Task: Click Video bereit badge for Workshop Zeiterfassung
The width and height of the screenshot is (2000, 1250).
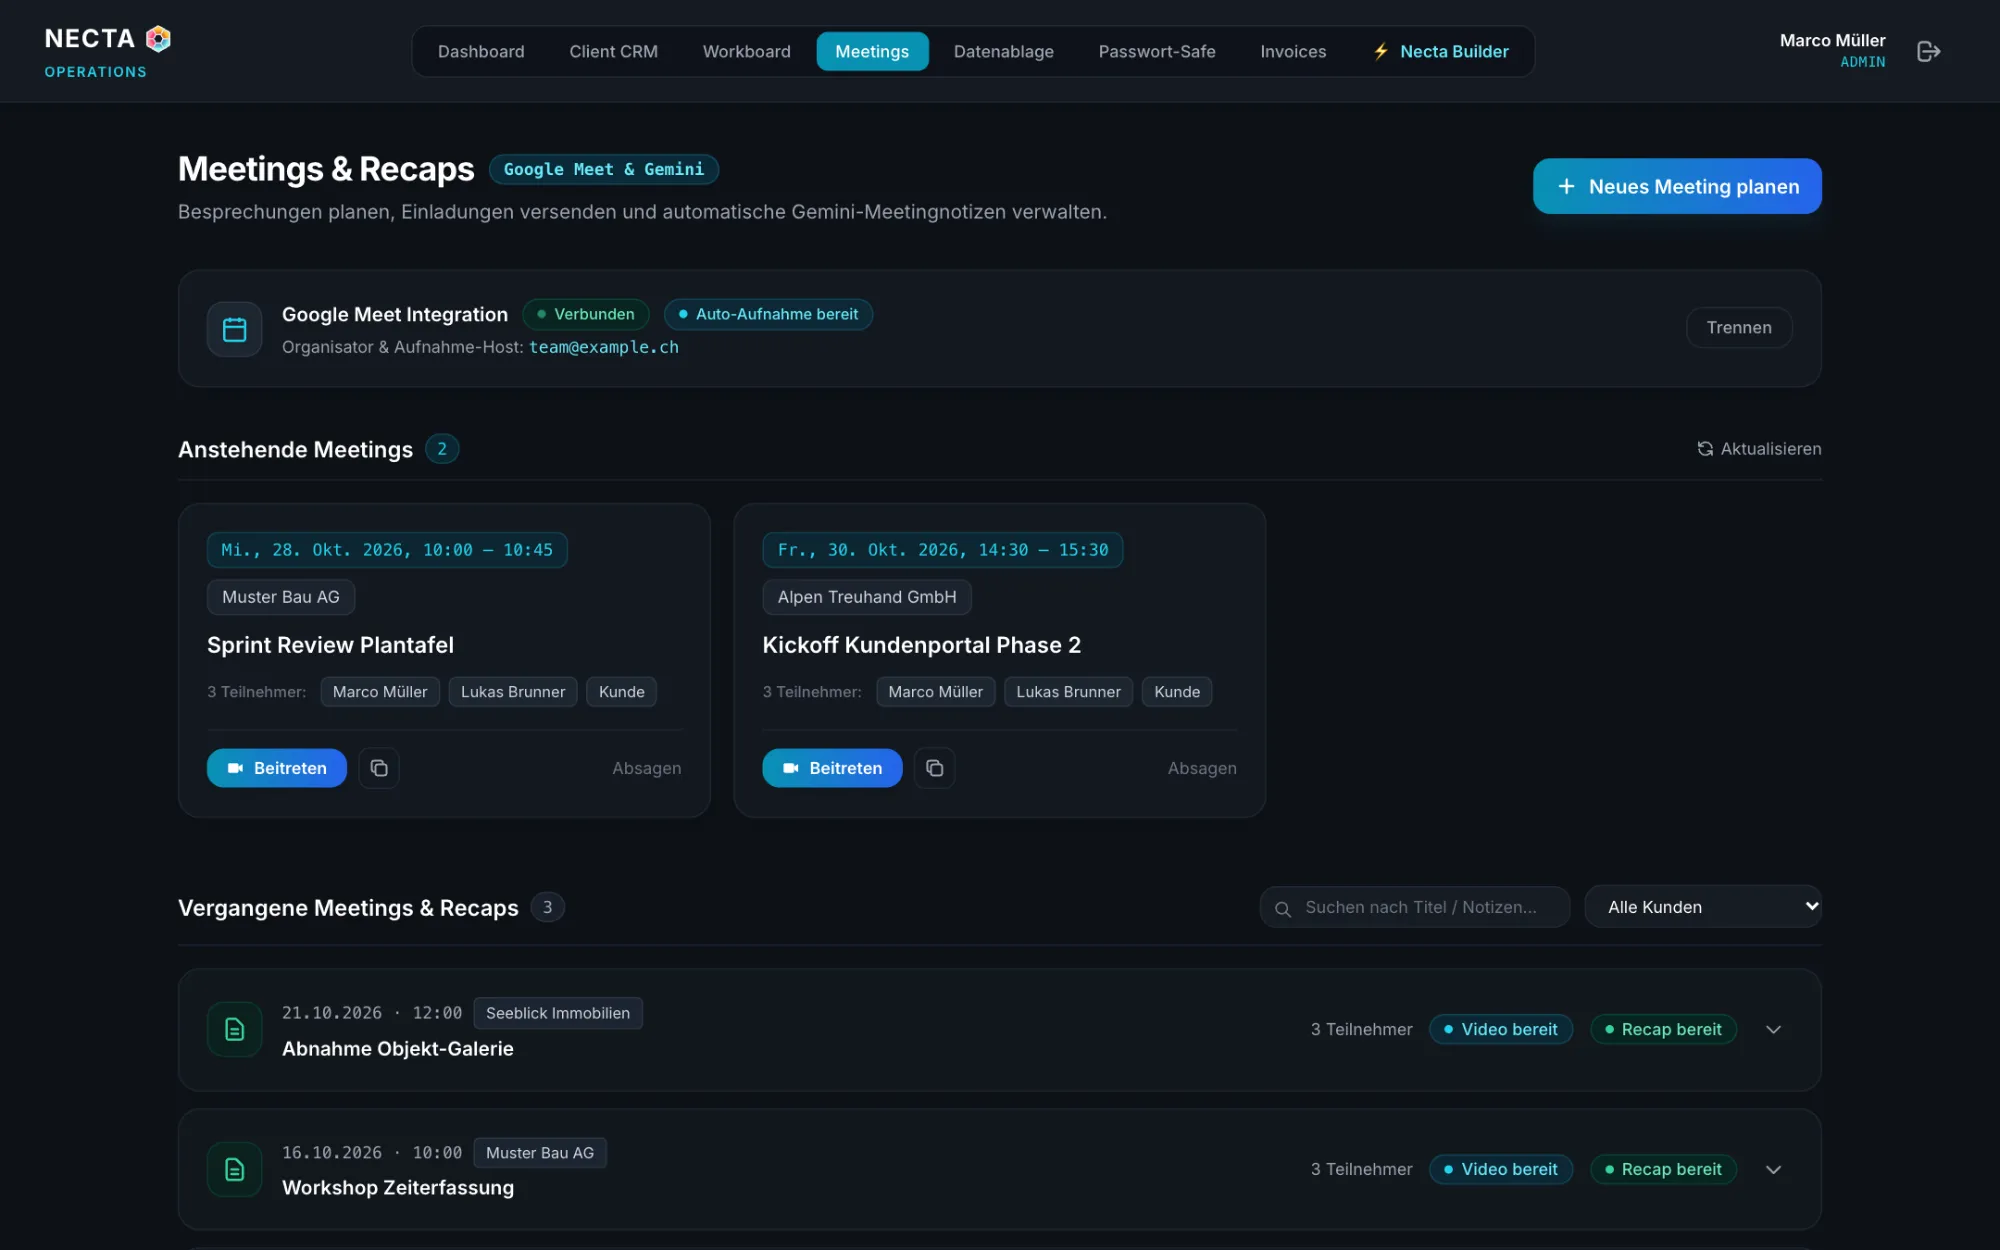Action: [x=1500, y=1169]
